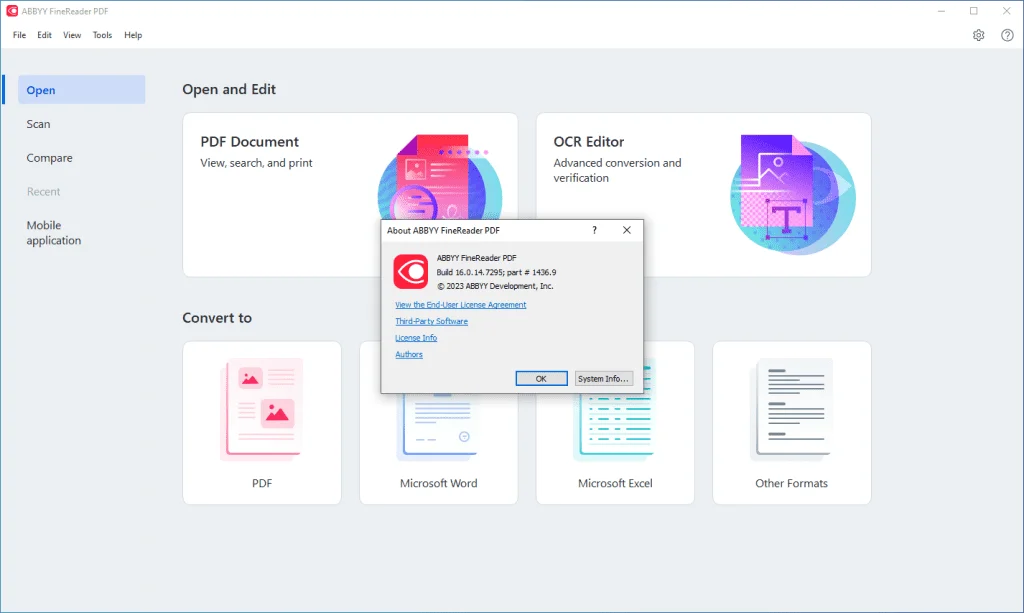Minimize the FineReader window
Image resolution: width=1024 pixels, height=613 pixels.
coord(941,11)
